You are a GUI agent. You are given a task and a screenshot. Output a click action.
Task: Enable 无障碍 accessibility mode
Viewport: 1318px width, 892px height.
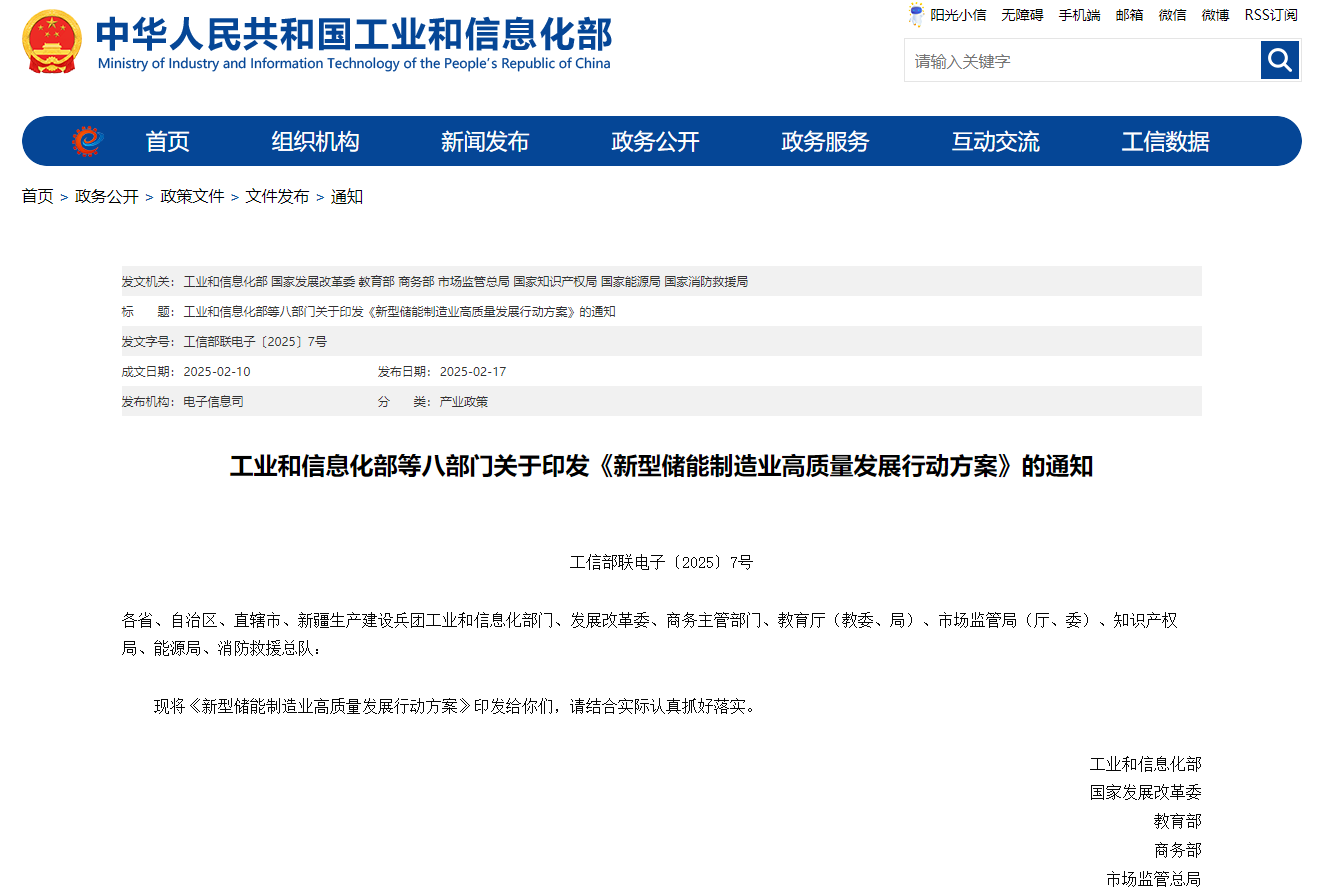pos(1022,14)
